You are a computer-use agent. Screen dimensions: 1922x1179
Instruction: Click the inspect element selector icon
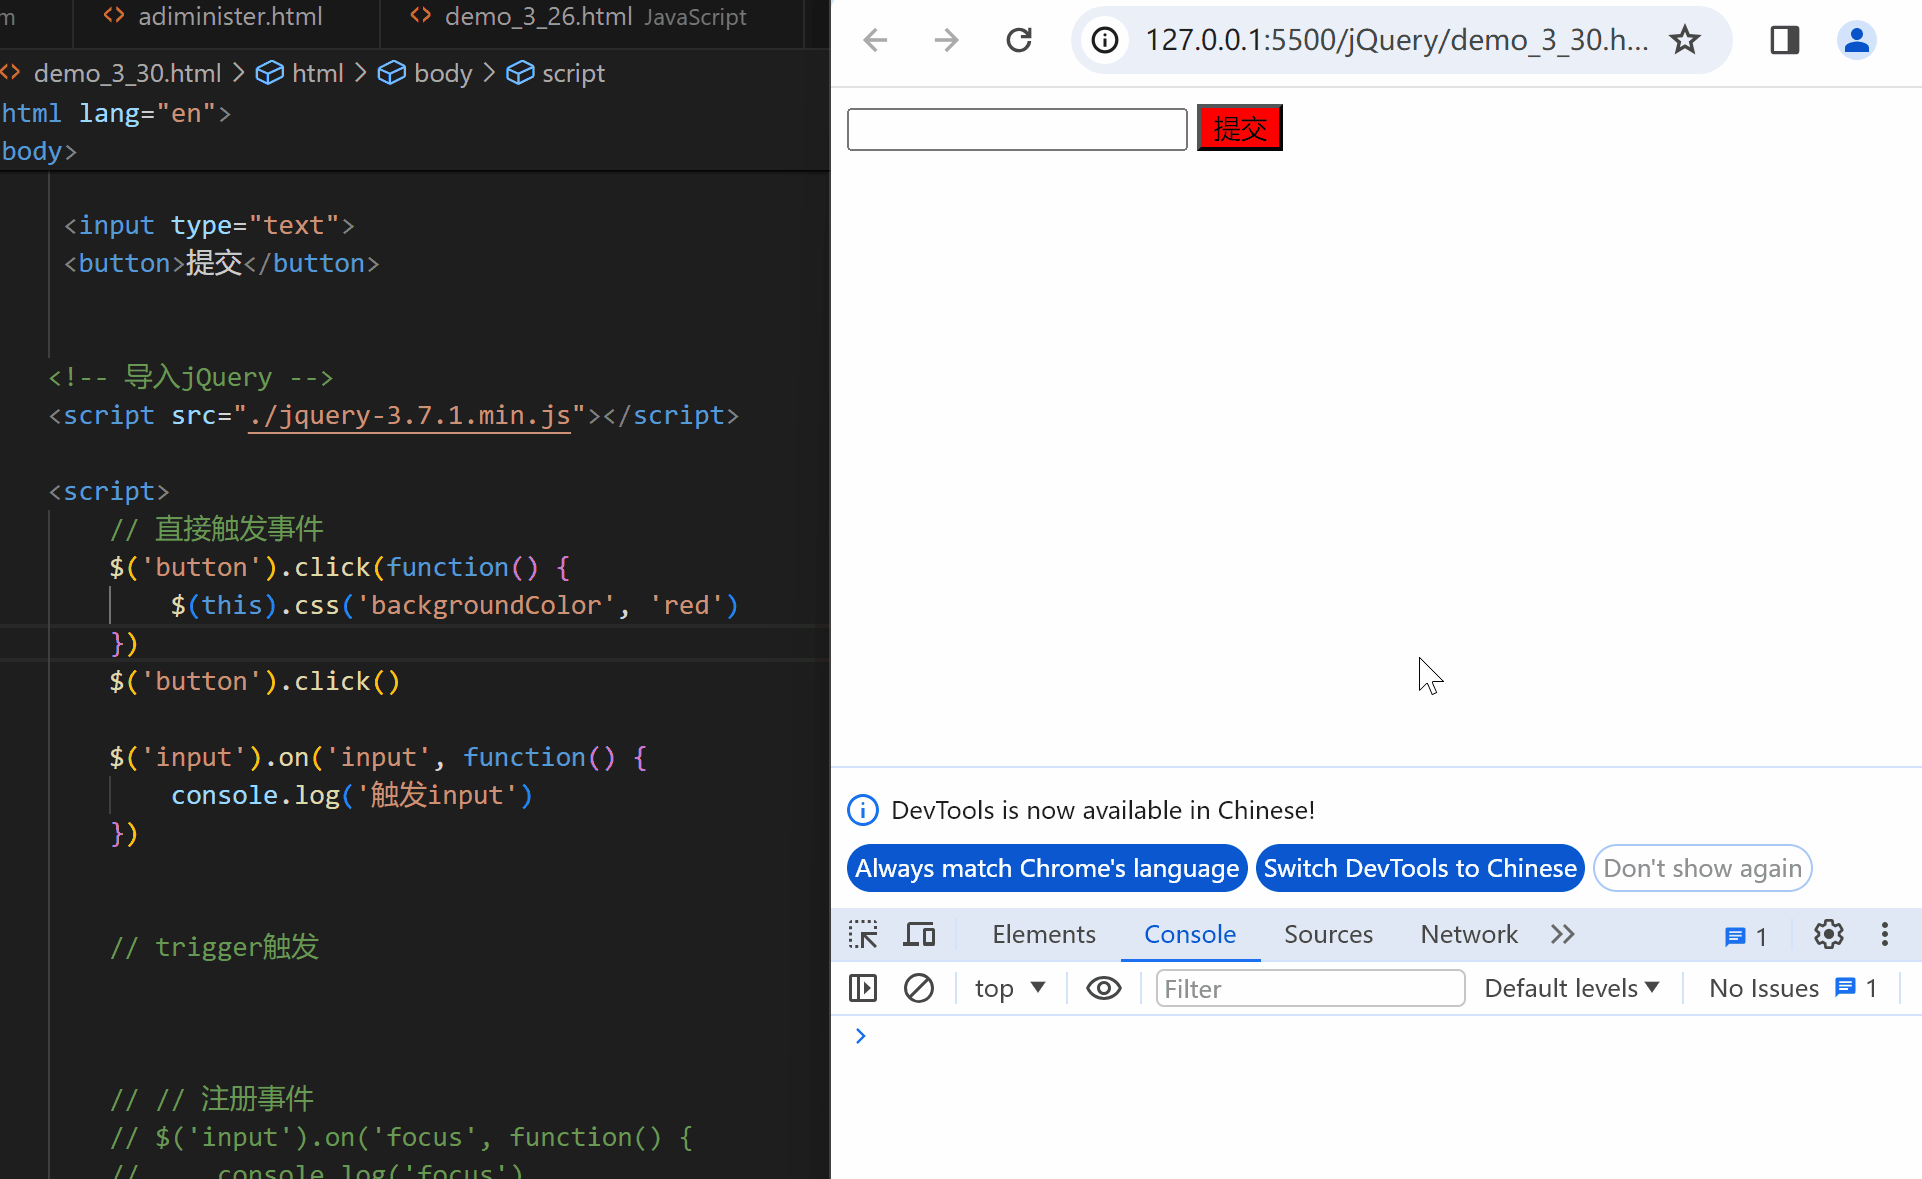pyautogui.click(x=863, y=934)
